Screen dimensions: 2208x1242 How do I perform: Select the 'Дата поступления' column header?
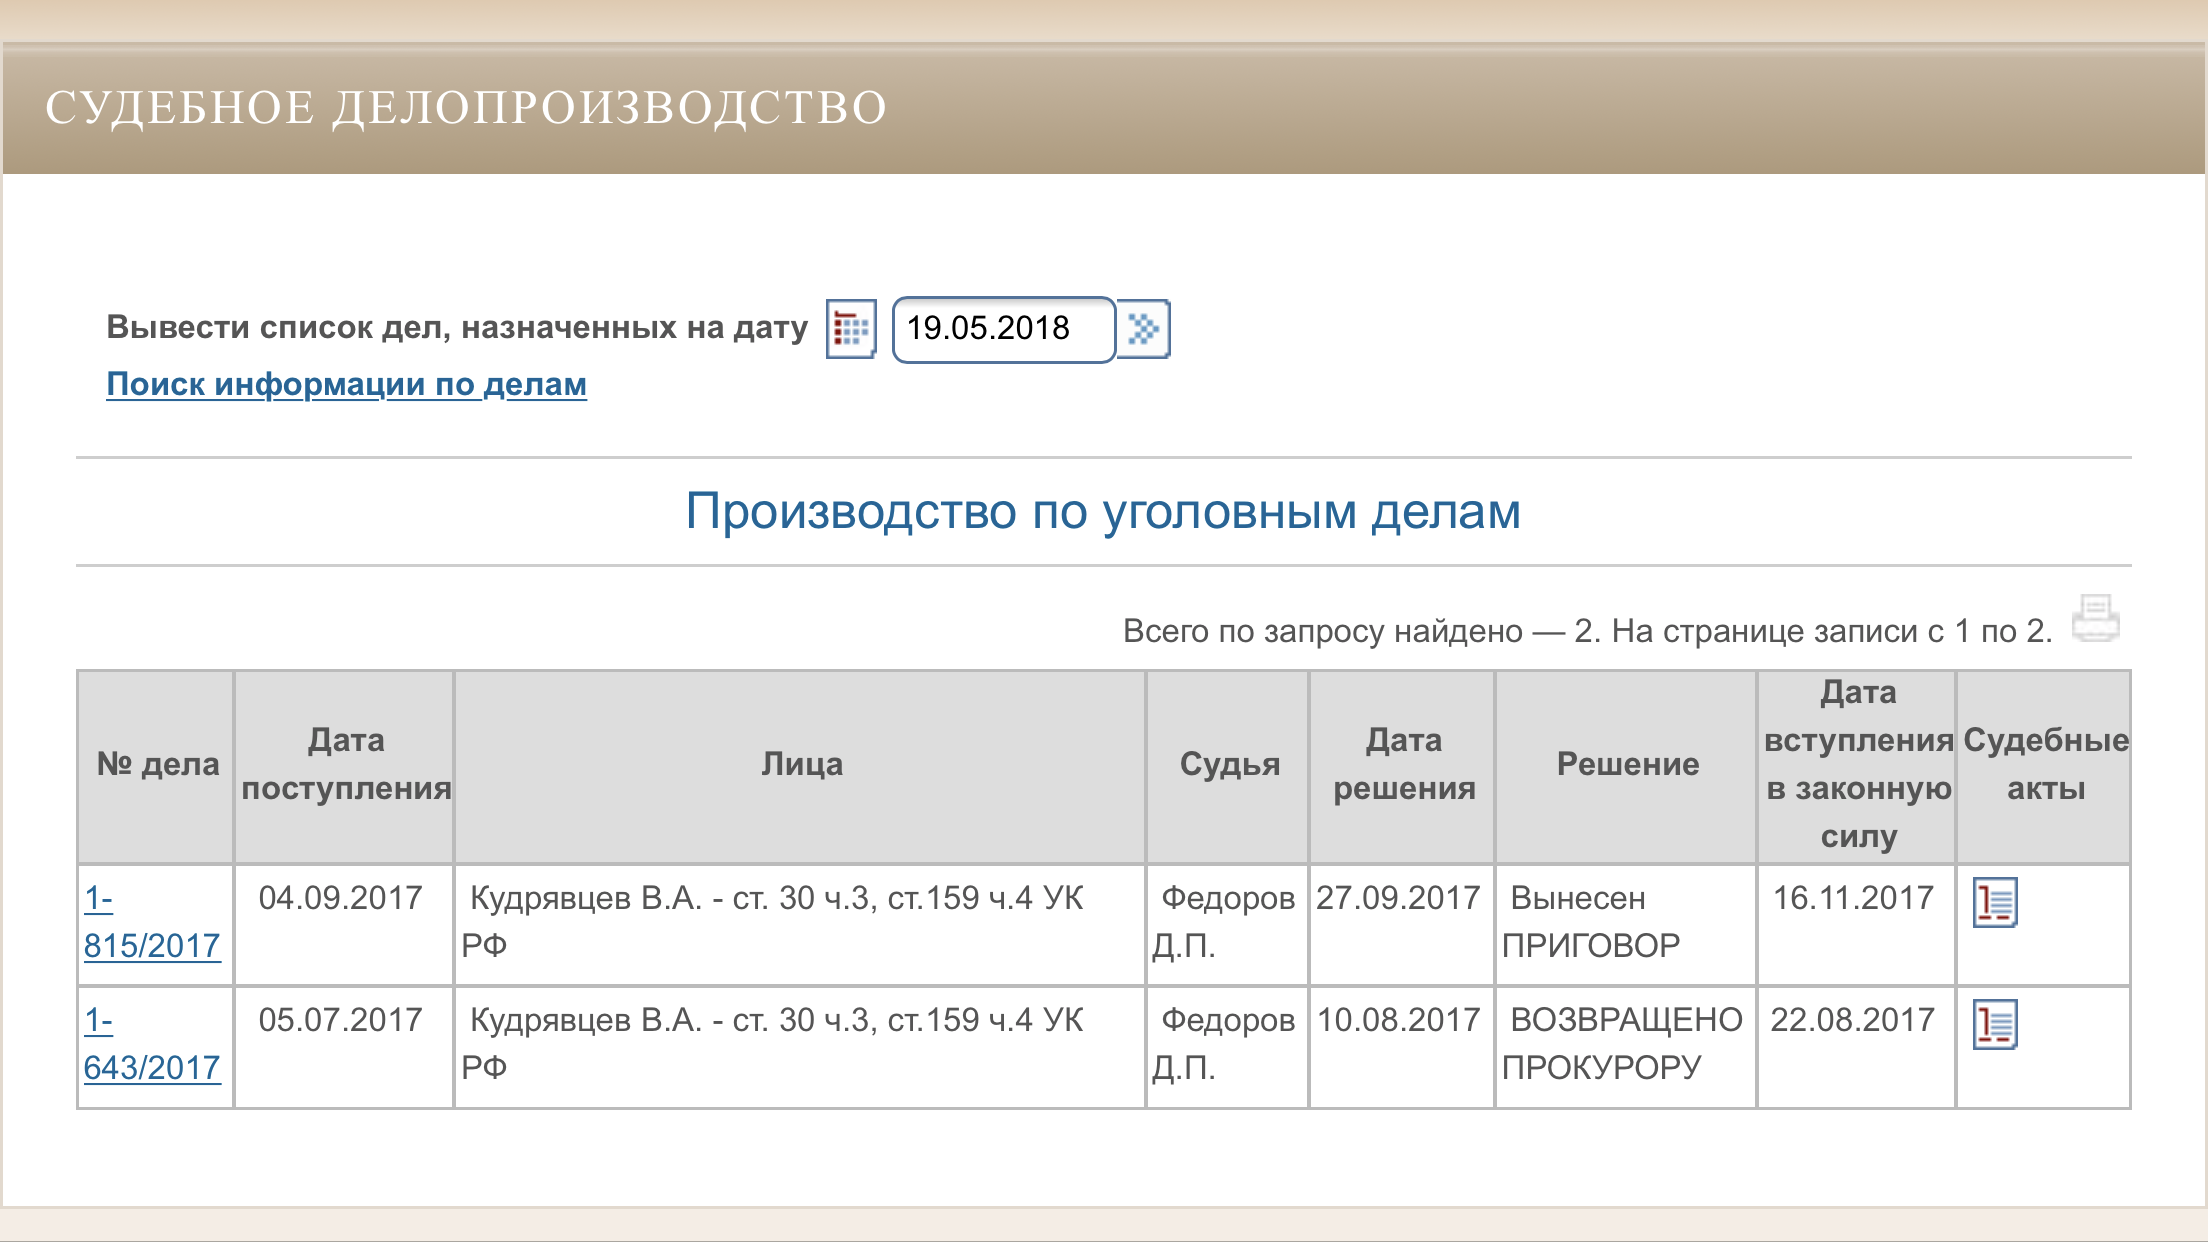[x=345, y=765]
